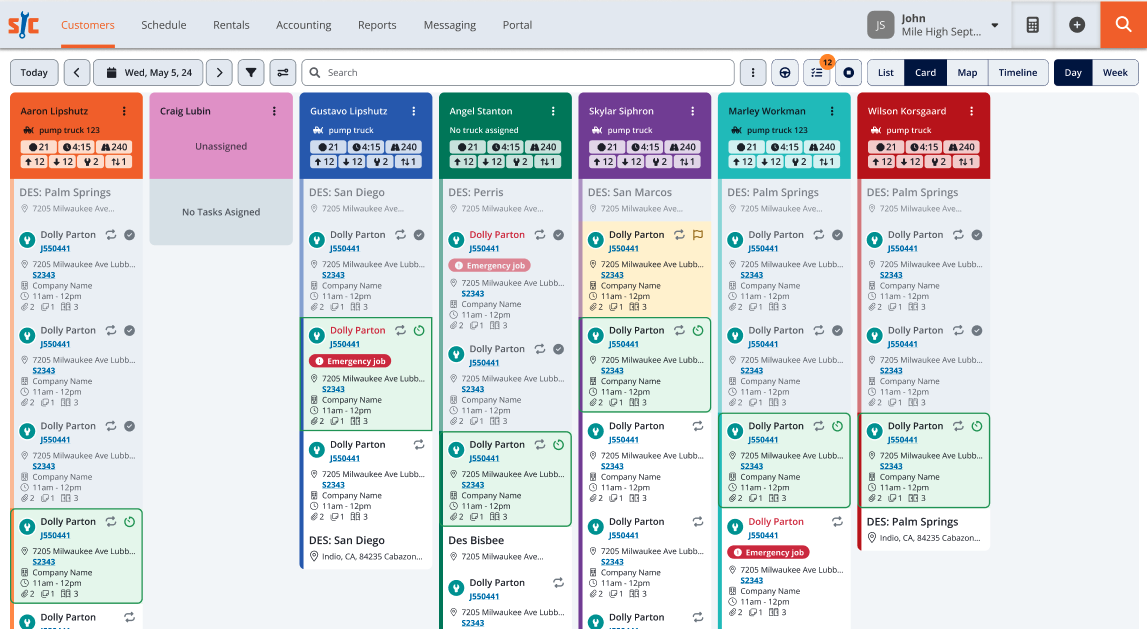Open the sliders display settings button
This screenshot has height=629, width=1147.
(x=282, y=72)
